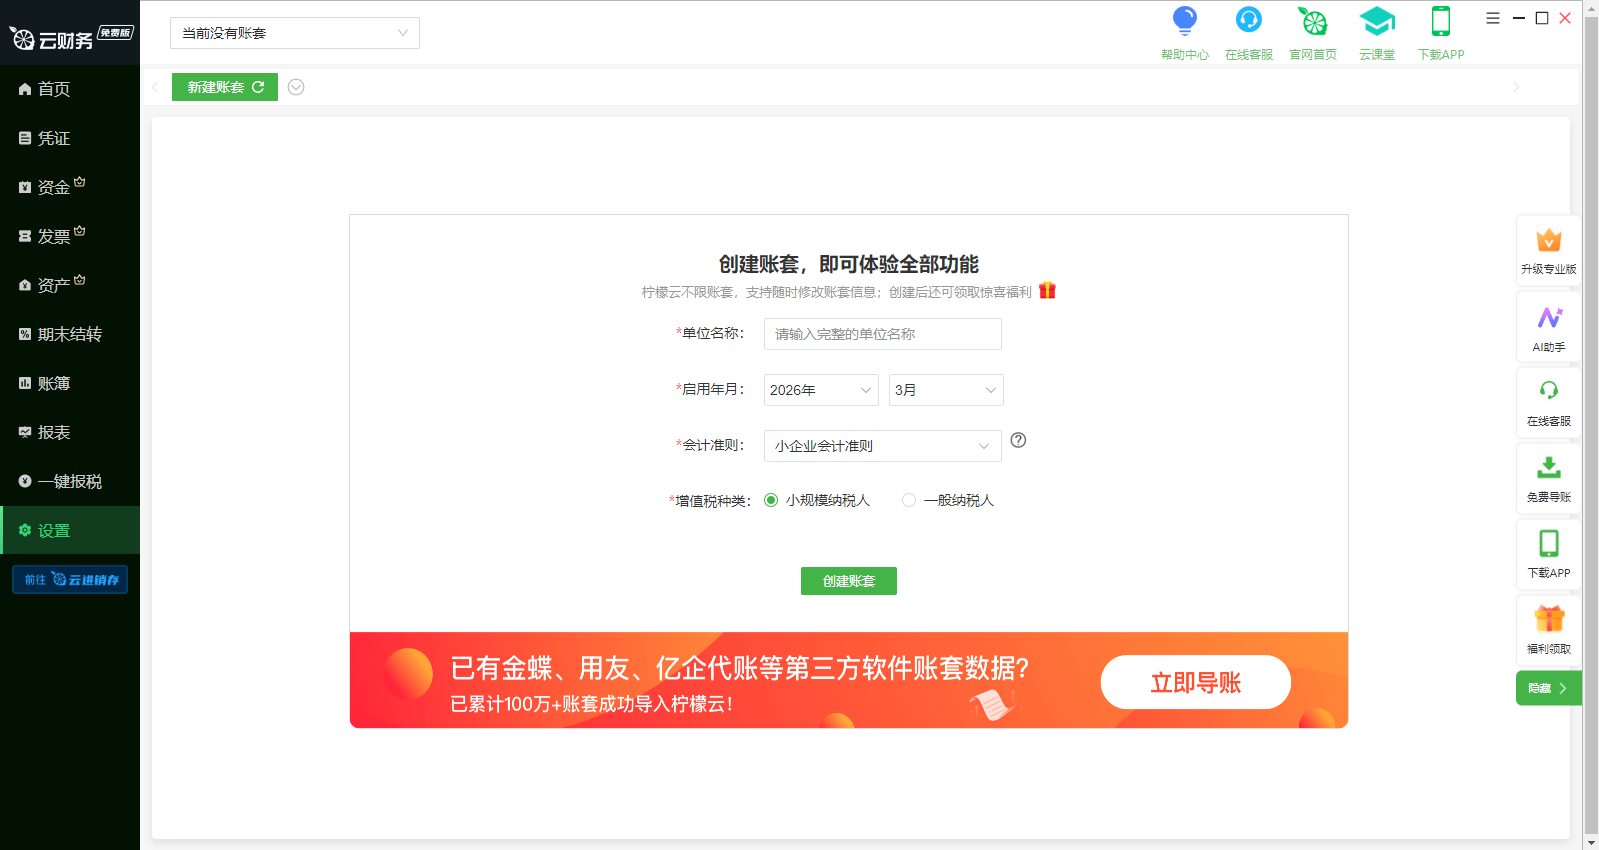Click the green 创建账套 button
The image size is (1599, 850).
tap(848, 581)
